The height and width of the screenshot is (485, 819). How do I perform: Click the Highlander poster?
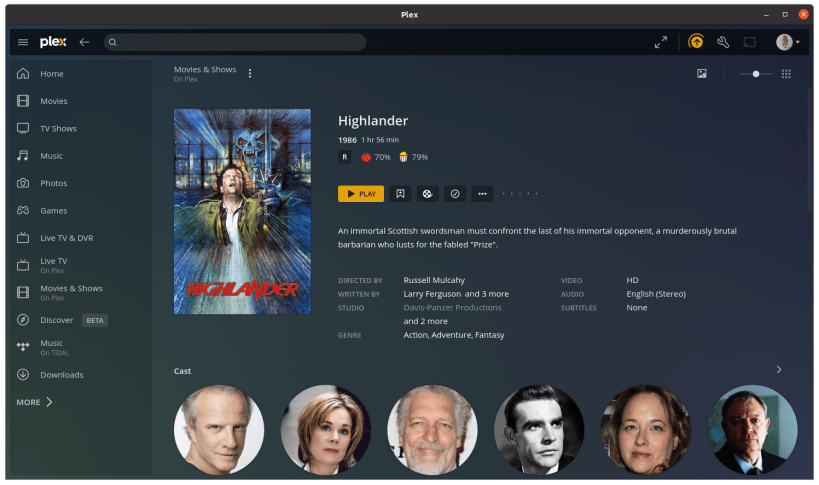tap(242, 211)
